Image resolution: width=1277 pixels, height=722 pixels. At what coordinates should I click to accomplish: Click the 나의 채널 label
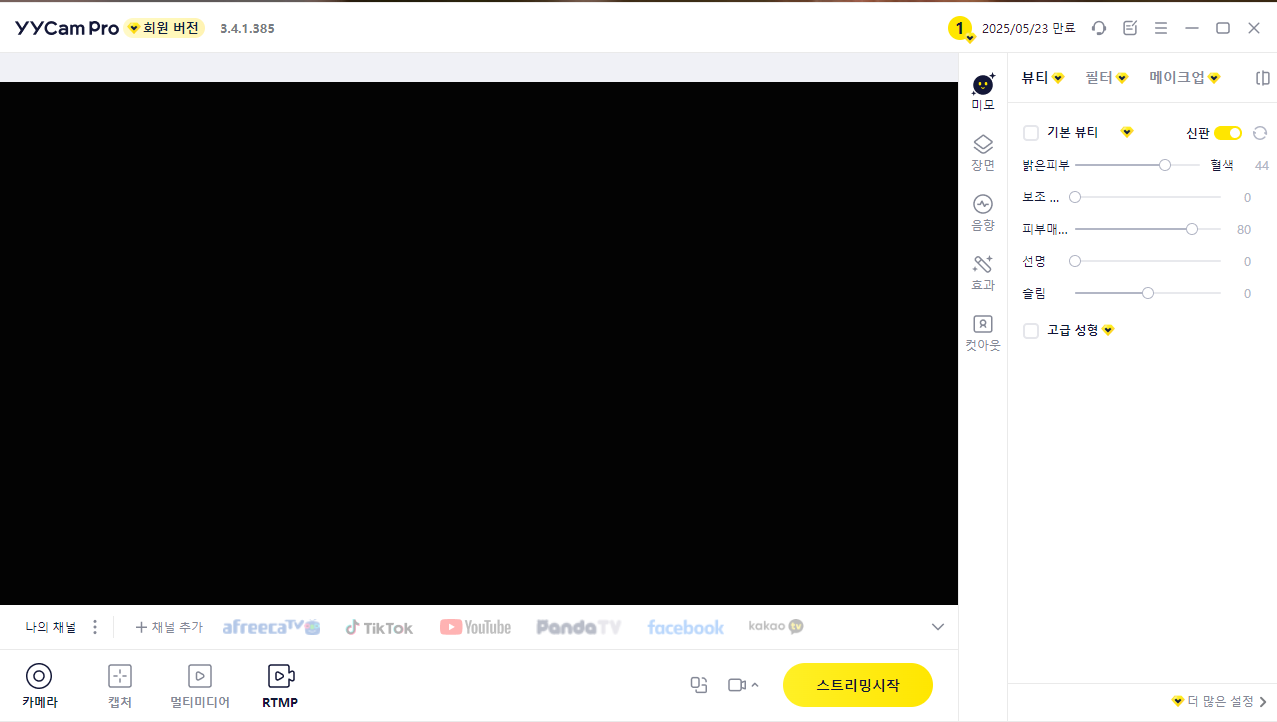tap(51, 627)
